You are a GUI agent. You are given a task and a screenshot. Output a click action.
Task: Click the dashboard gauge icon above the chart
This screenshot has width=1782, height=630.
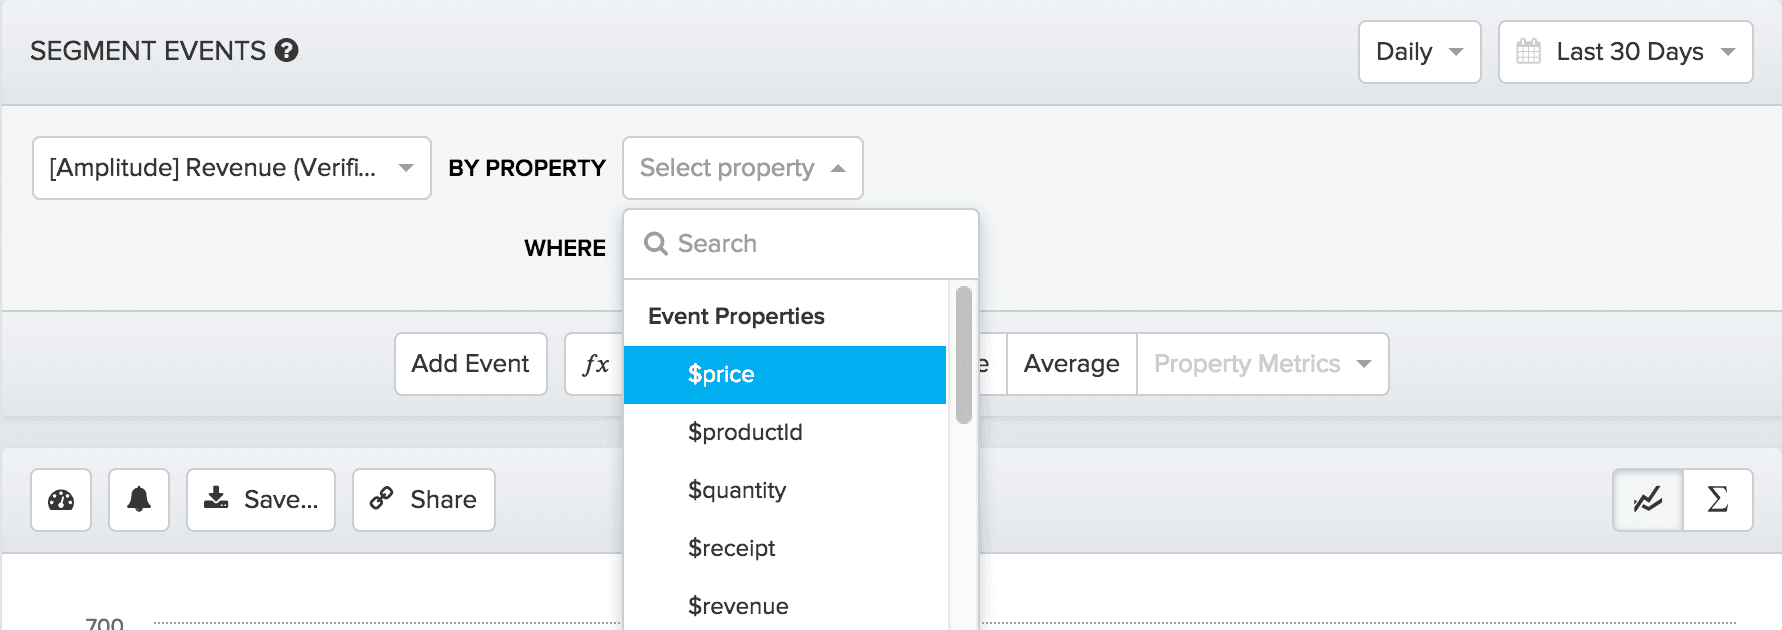(60, 500)
